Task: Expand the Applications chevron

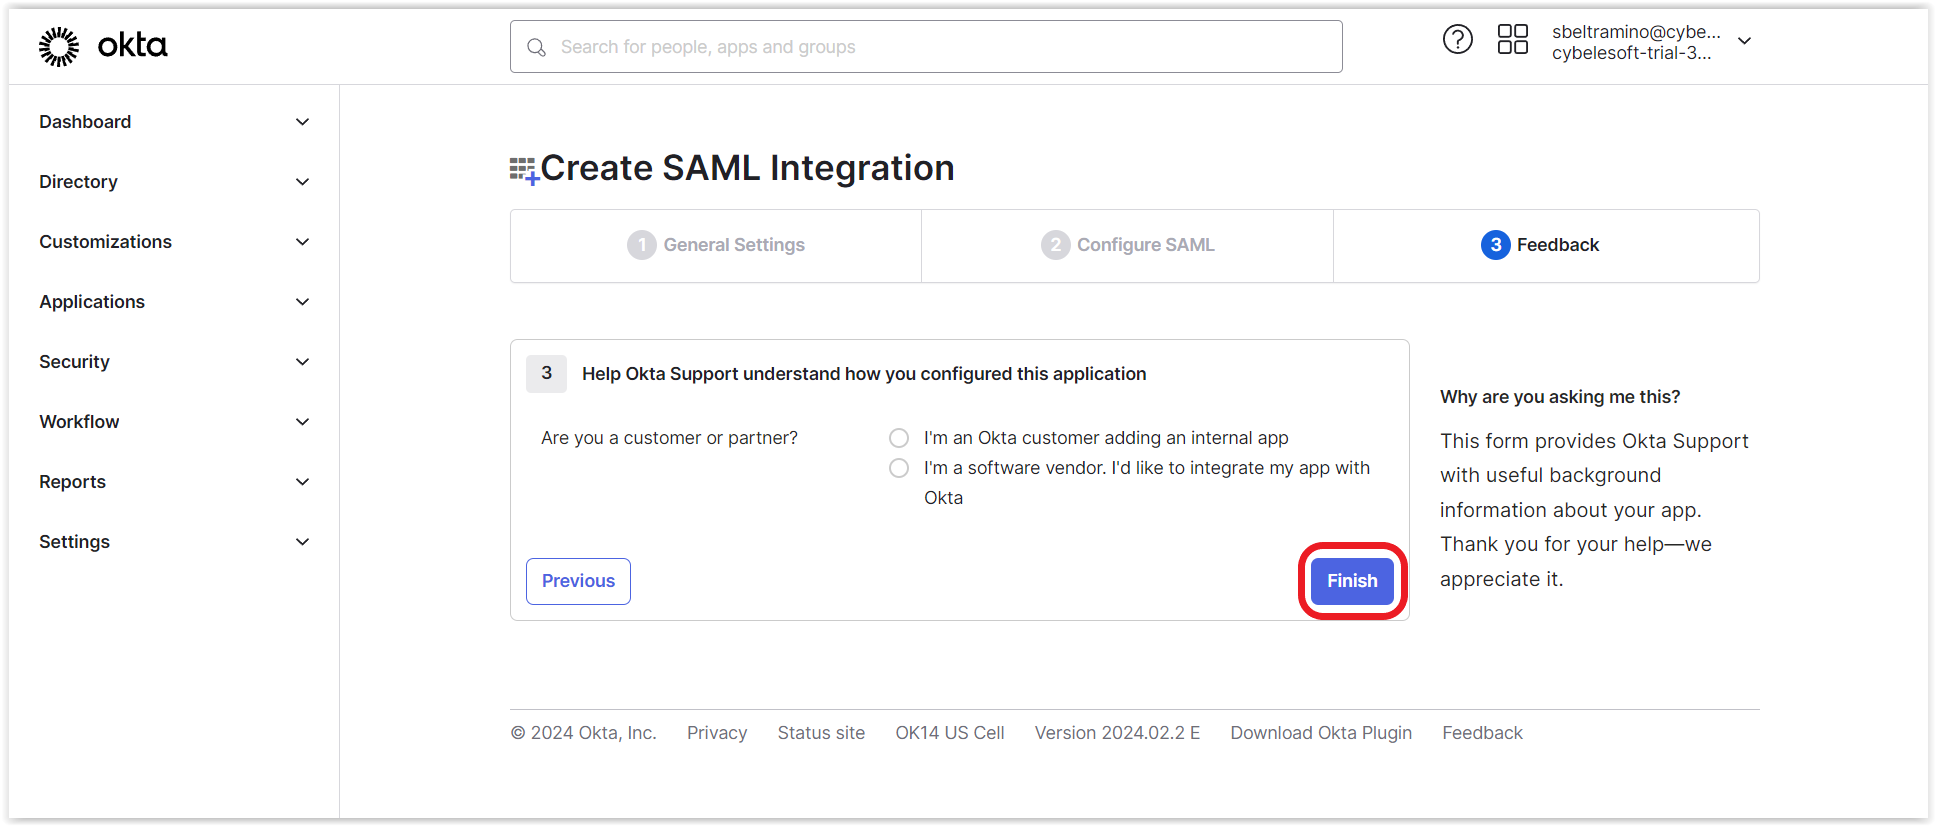Action: pyautogui.click(x=302, y=302)
